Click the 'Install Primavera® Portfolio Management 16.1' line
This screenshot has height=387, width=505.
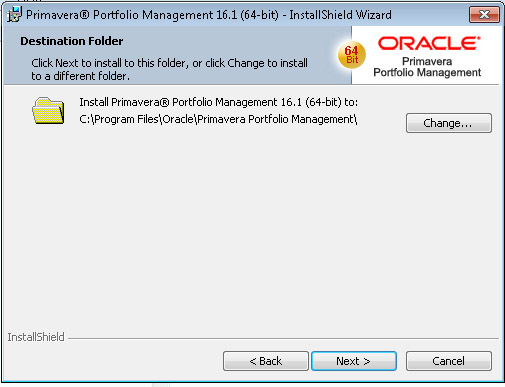pyautogui.click(x=218, y=102)
